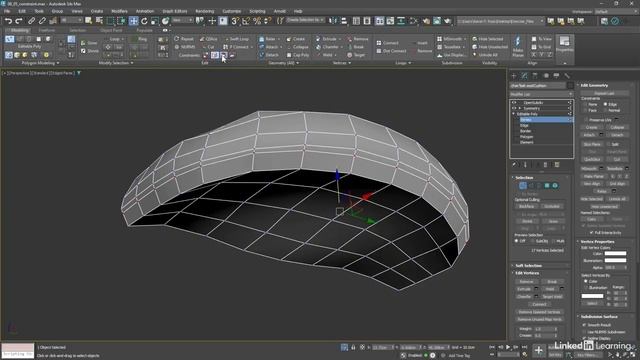Click the Mirror tool icon
This screenshot has width=640, height=360.
333,21
